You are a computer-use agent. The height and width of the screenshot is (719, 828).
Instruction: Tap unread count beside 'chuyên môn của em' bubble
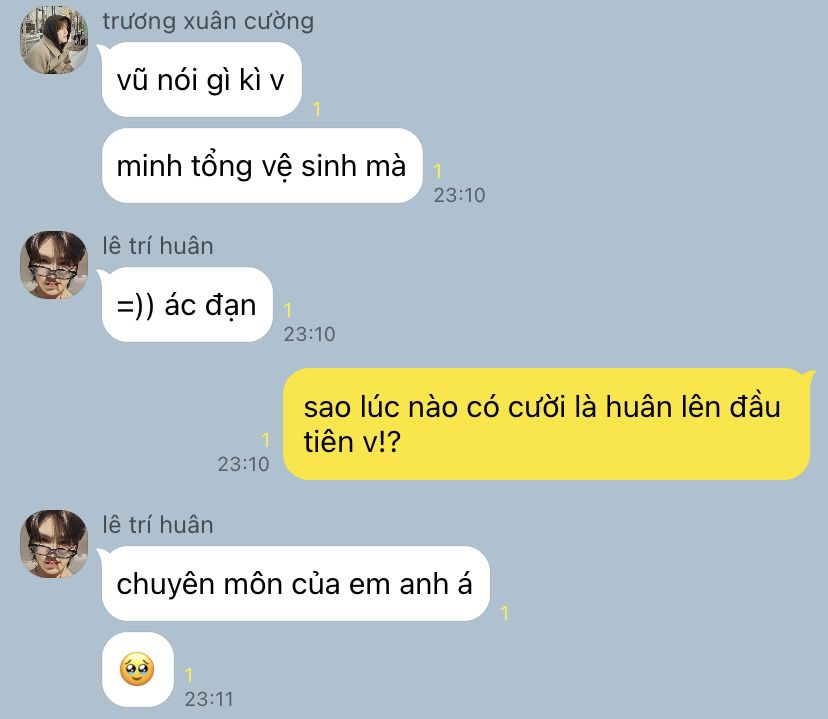click(504, 612)
